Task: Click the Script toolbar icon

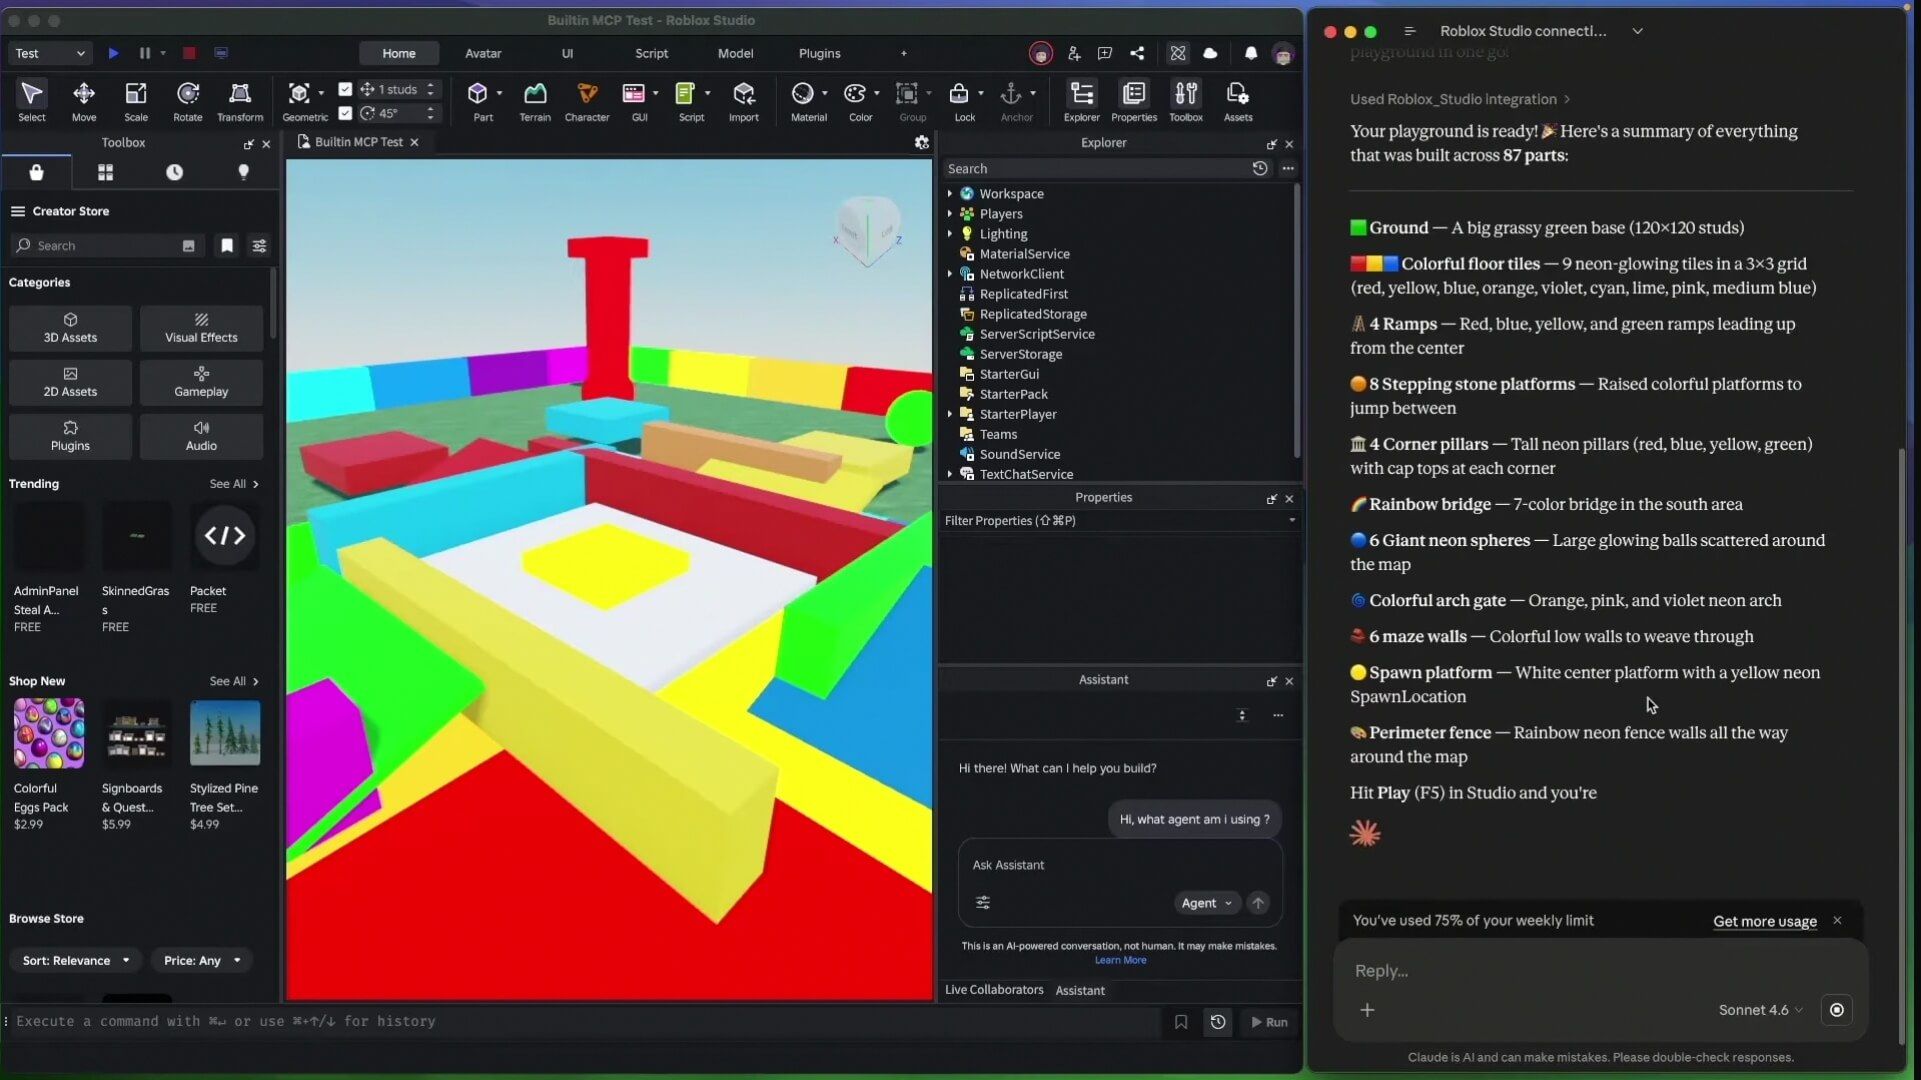Action: click(x=686, y=93)
